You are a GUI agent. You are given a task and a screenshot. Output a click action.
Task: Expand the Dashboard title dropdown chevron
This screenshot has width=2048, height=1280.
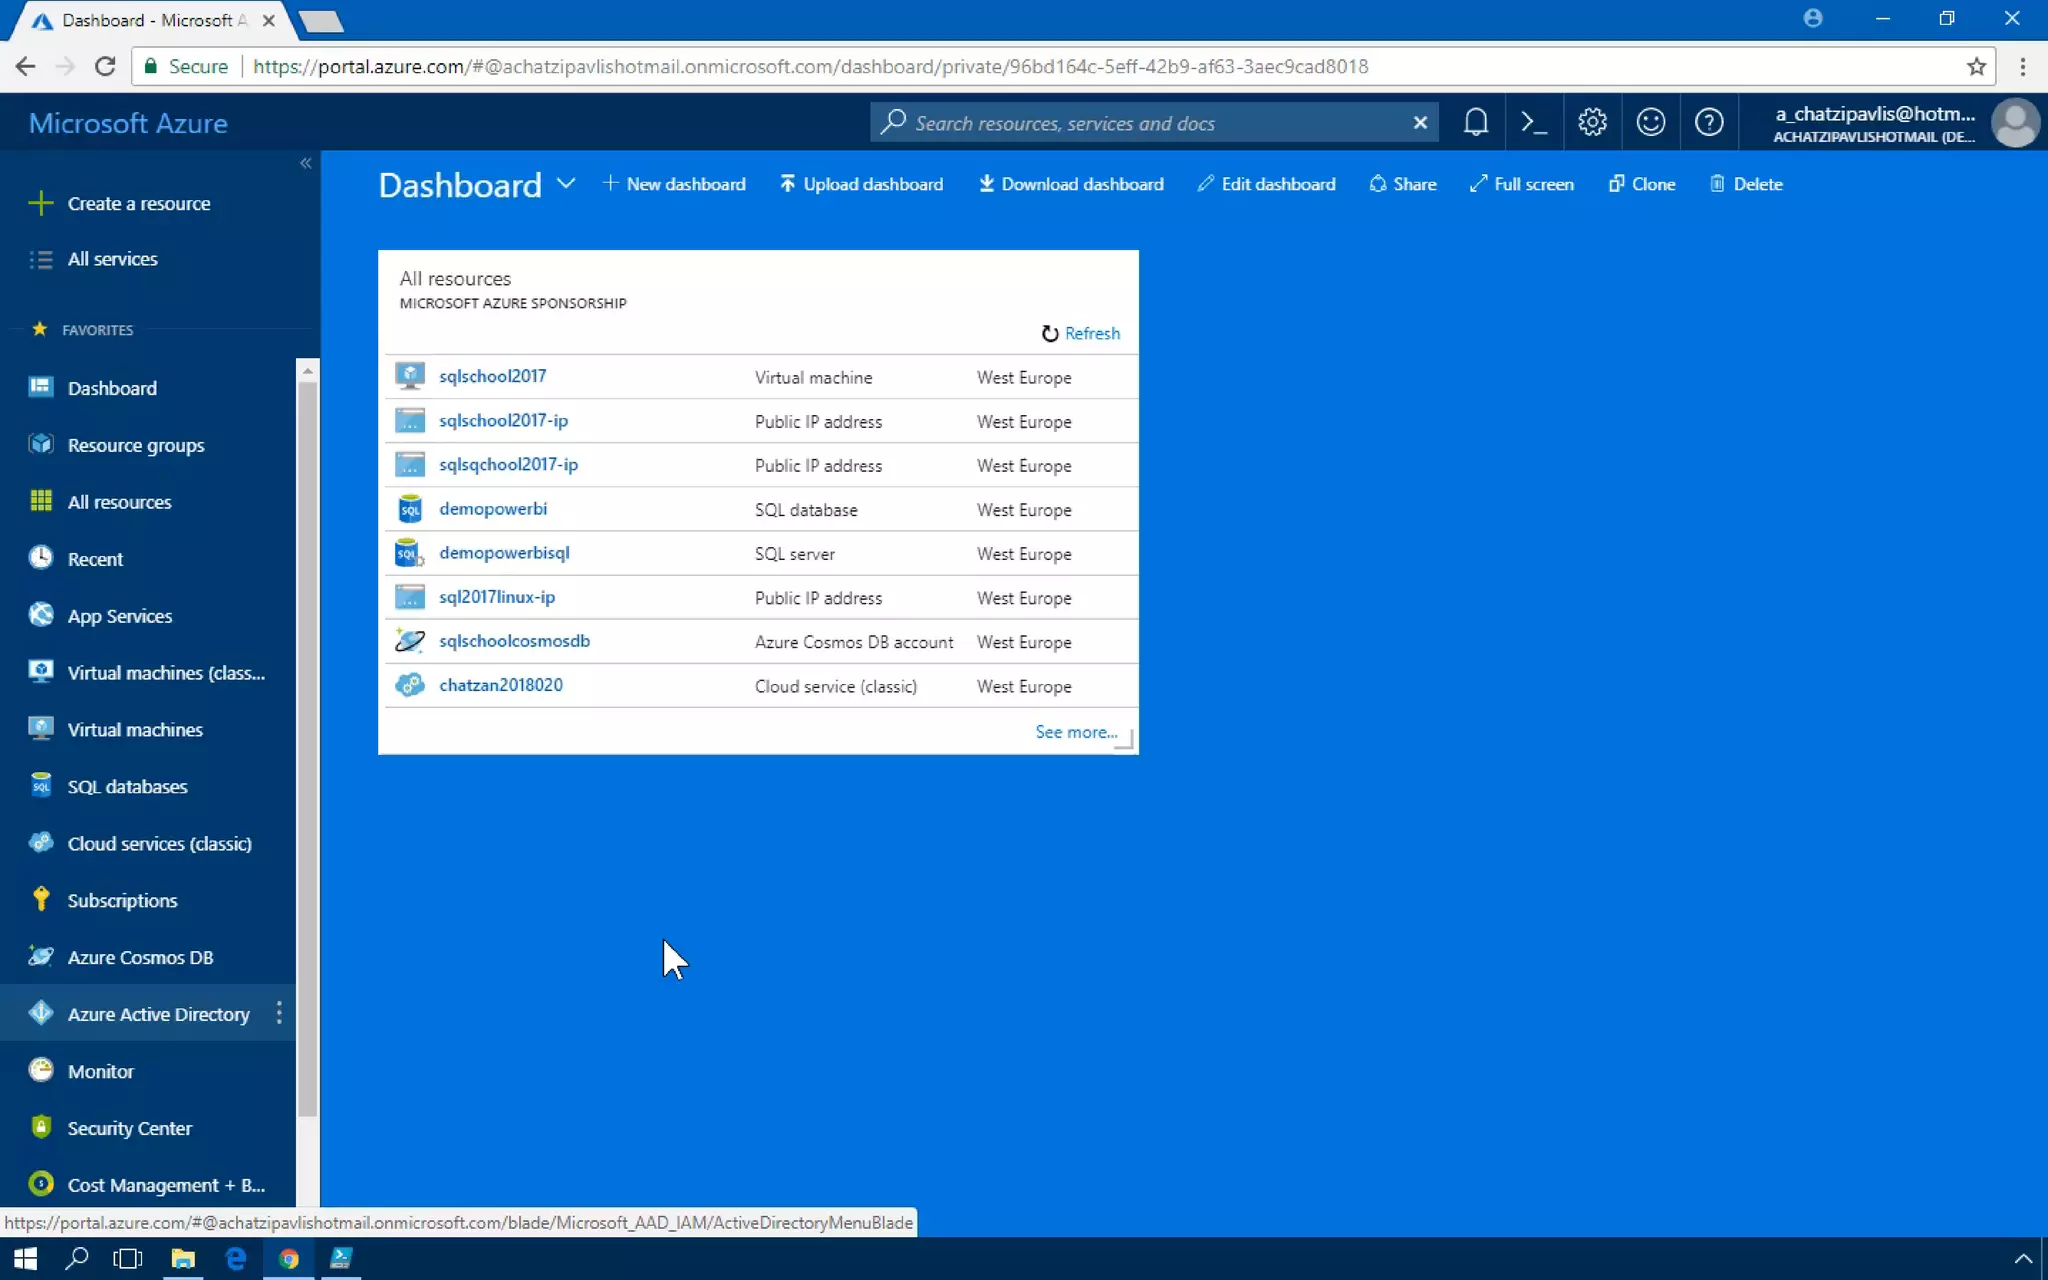[566, 183]
